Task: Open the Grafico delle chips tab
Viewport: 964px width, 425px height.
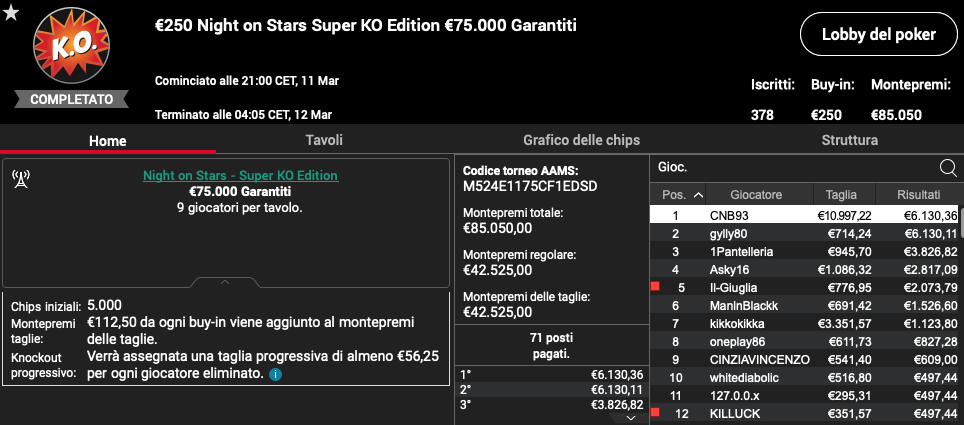Action: tap(581, 140)
